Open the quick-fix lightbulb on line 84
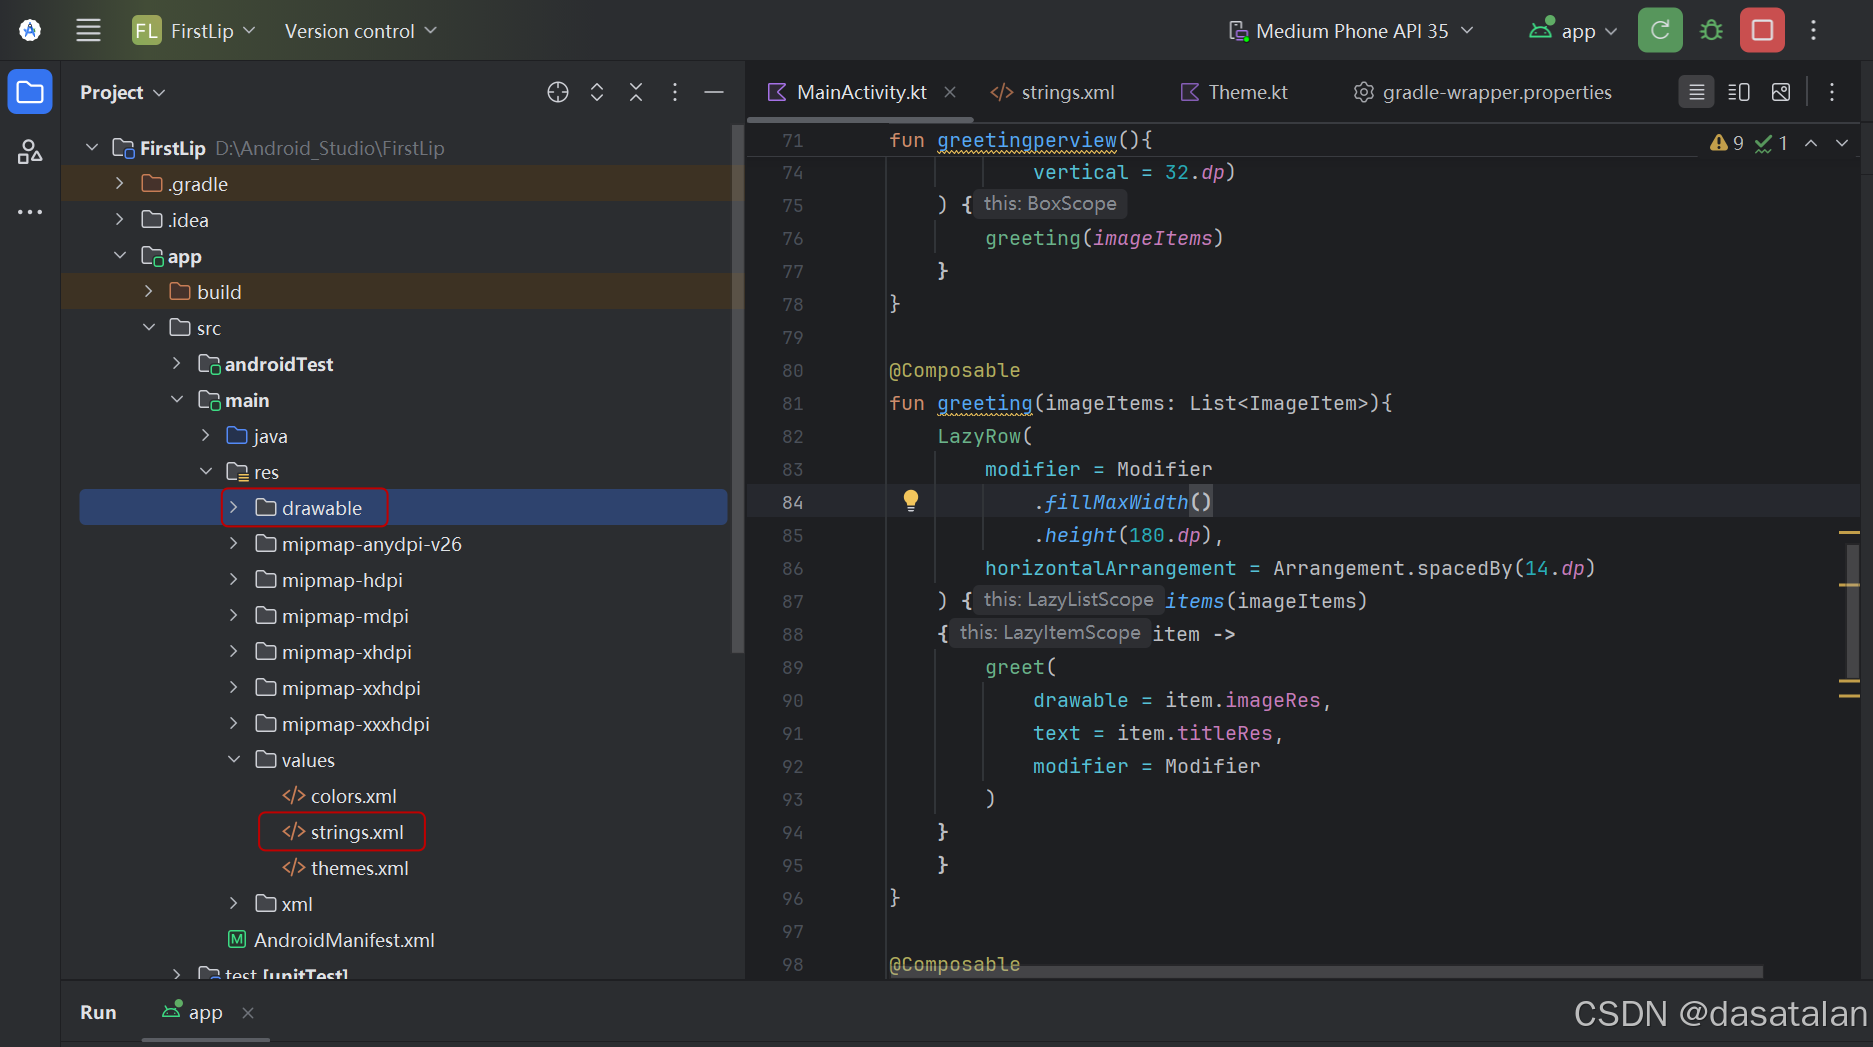Image resolution: width=1873 pixels, height=1047 pixels. click(910, 500)
